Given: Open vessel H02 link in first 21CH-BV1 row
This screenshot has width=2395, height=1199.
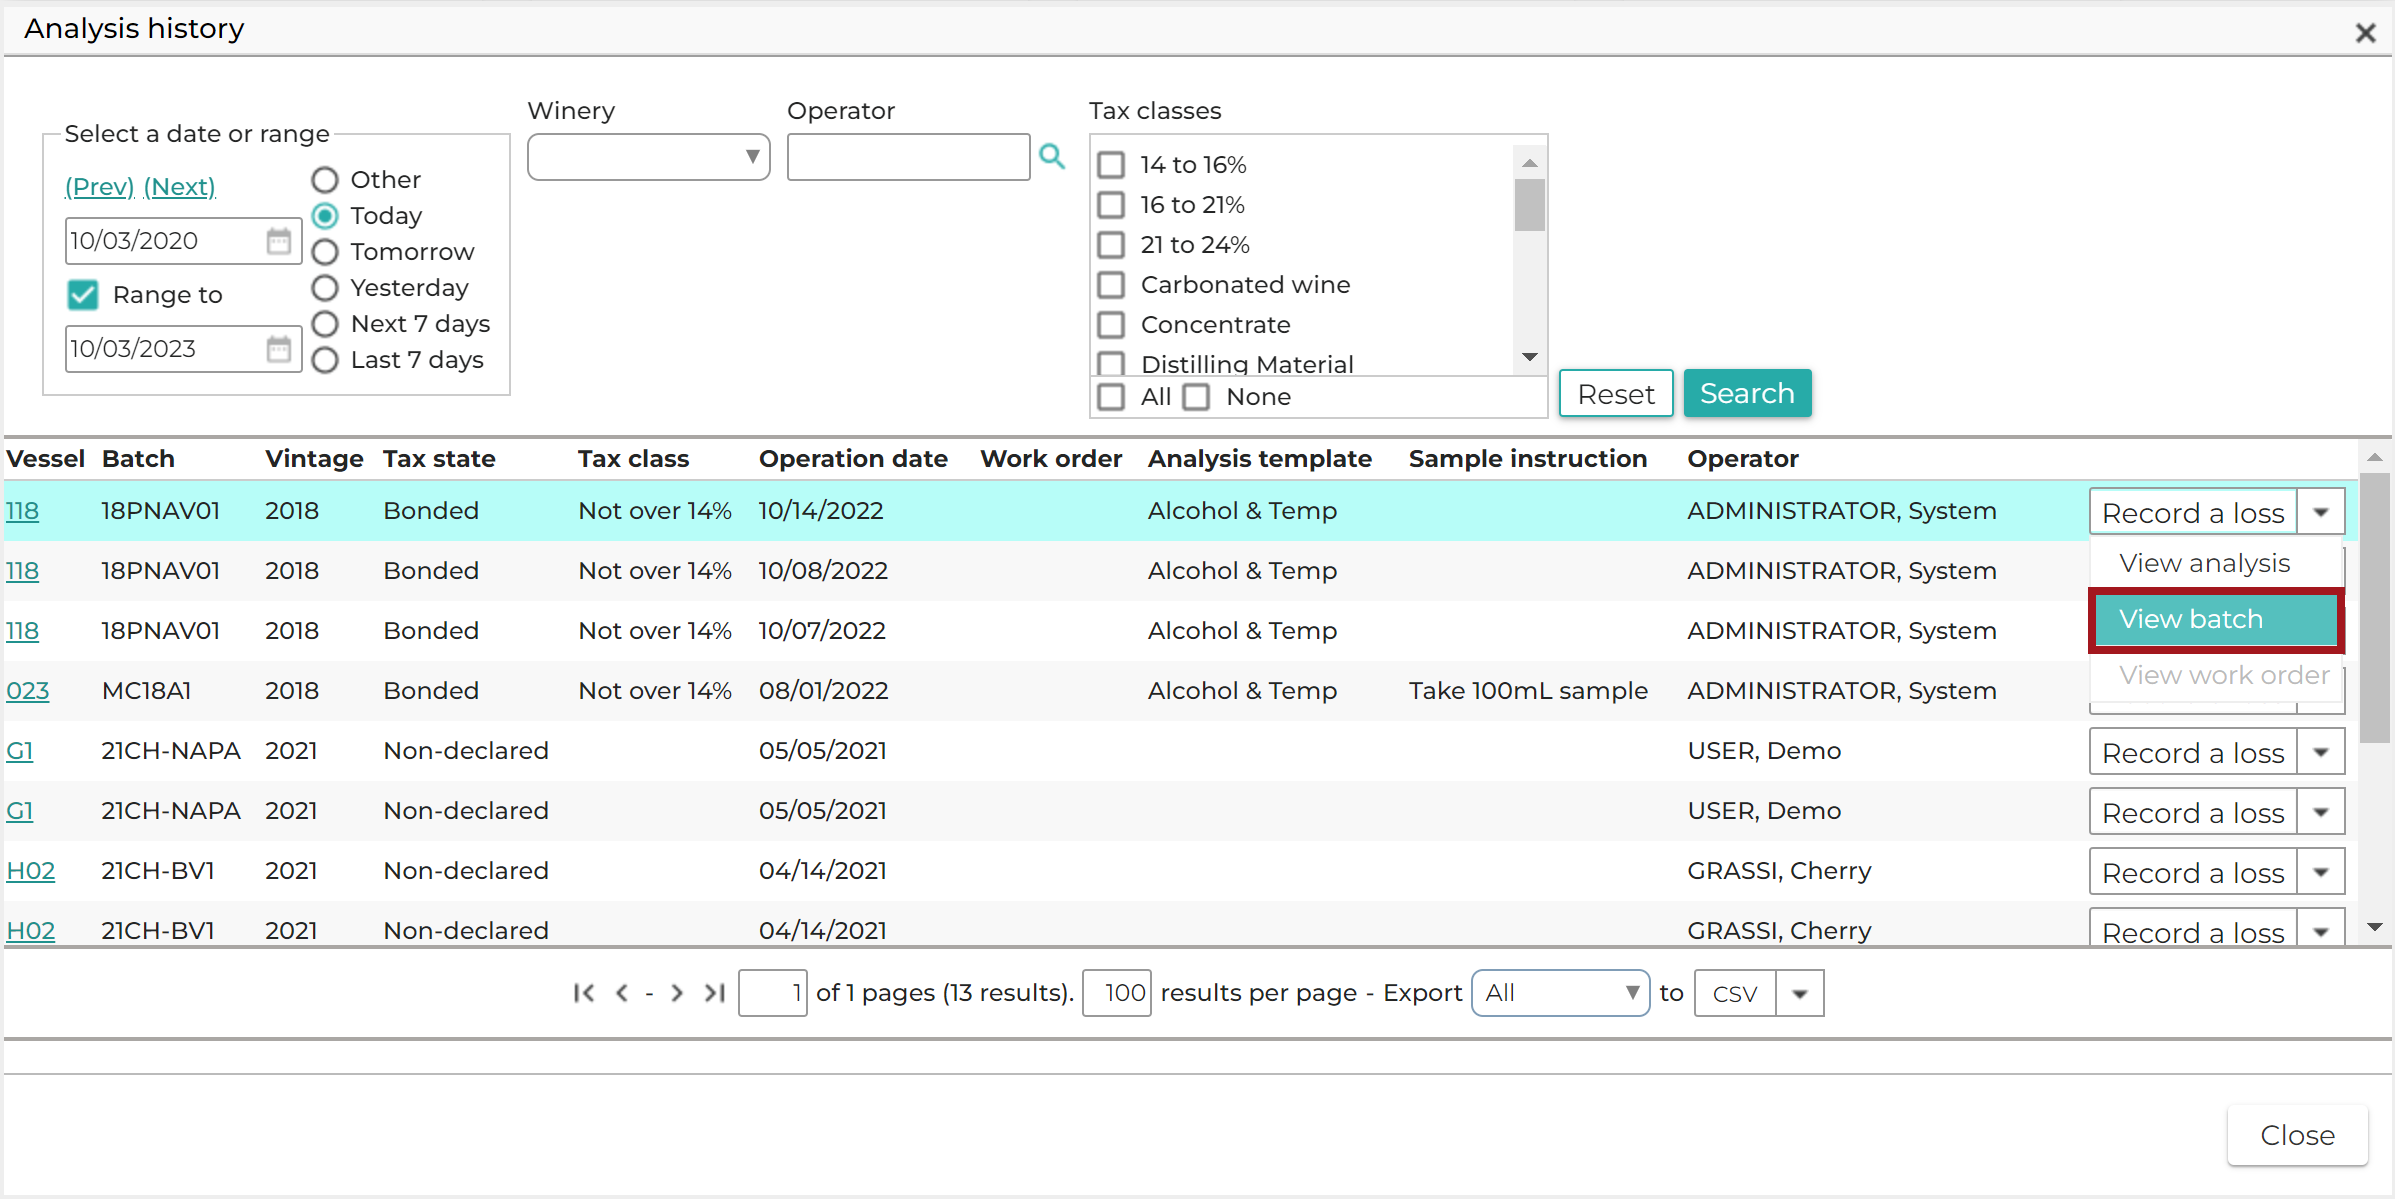Looking at the screenshot, I should click(30, 871).
